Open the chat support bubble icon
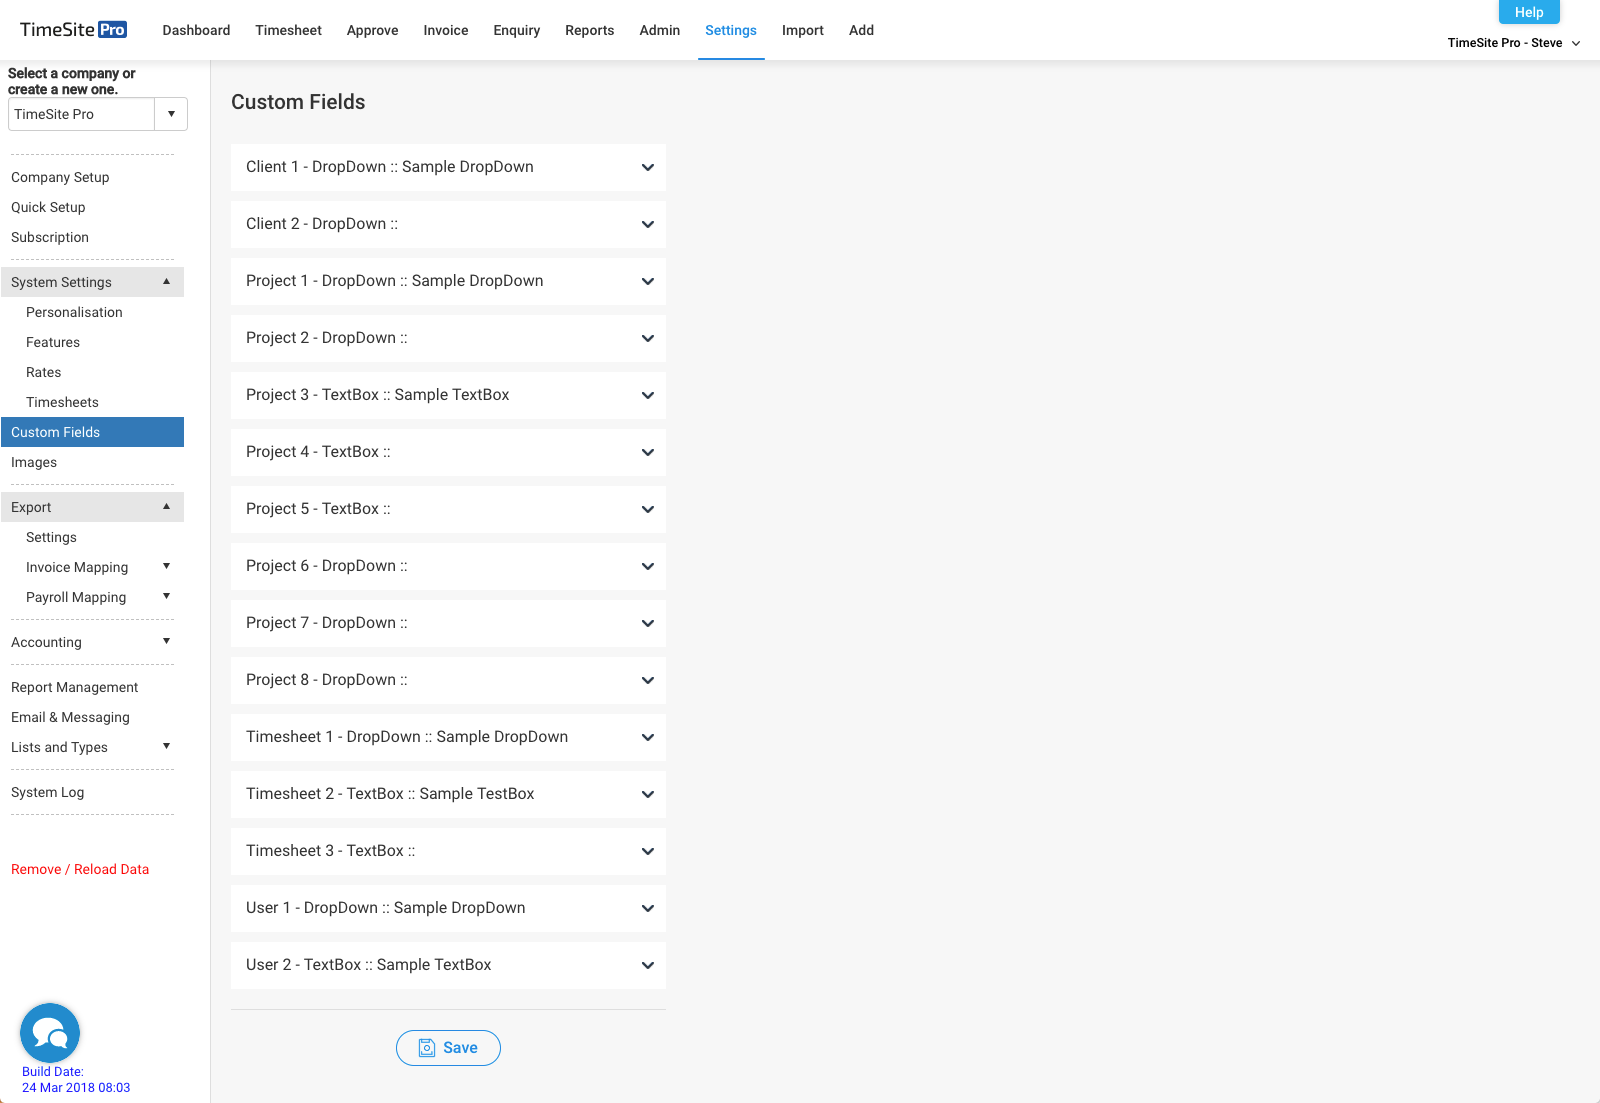Image resolution: width=1600 pixels, height=1103 pixels. pyautogui.click(x=50, y=1033)
